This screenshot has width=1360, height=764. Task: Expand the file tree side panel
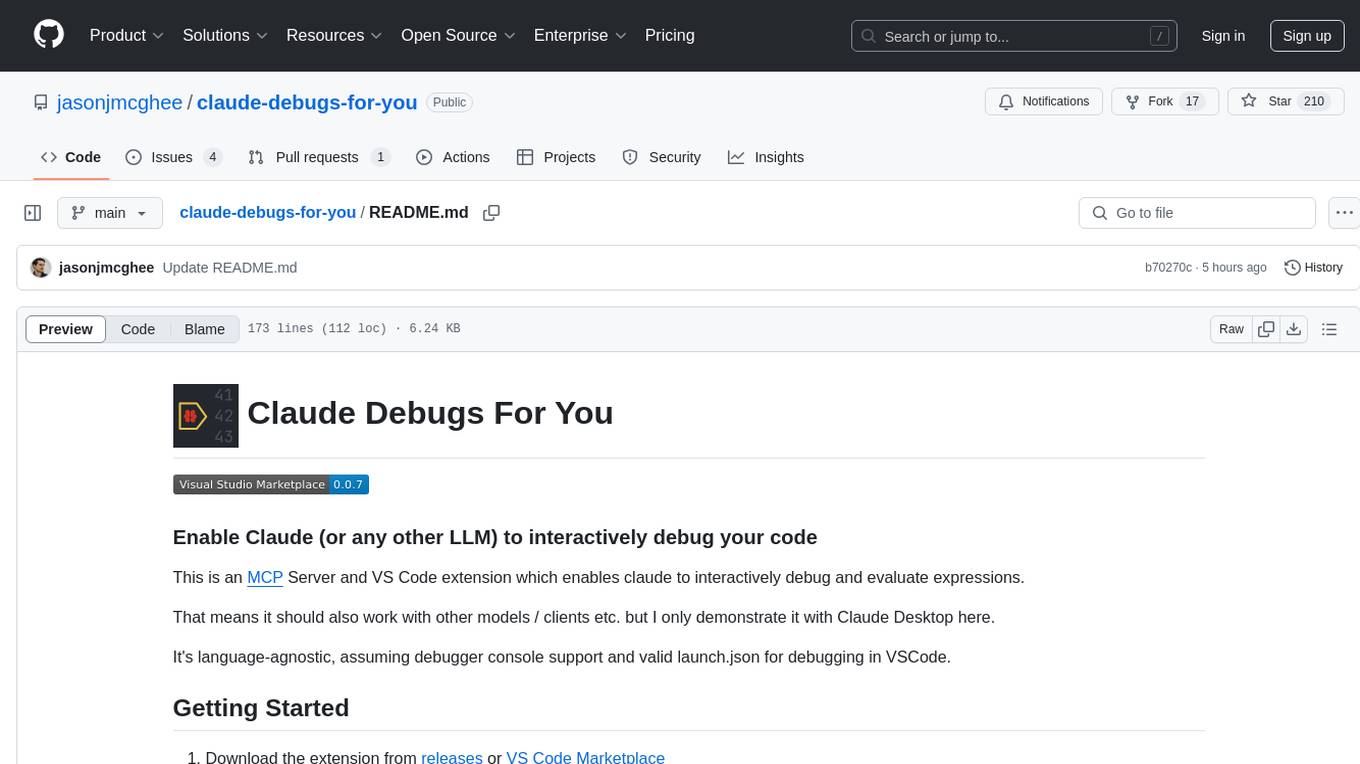(x=33, y=213)
